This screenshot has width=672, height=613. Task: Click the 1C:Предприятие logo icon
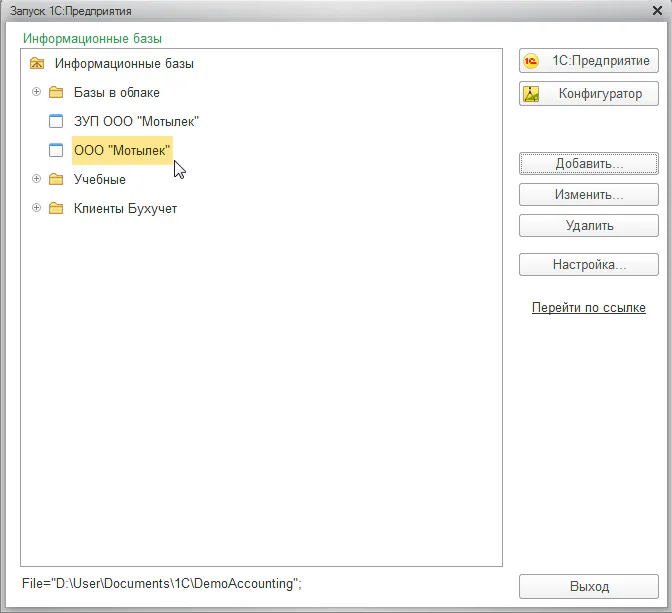(532, 61)
